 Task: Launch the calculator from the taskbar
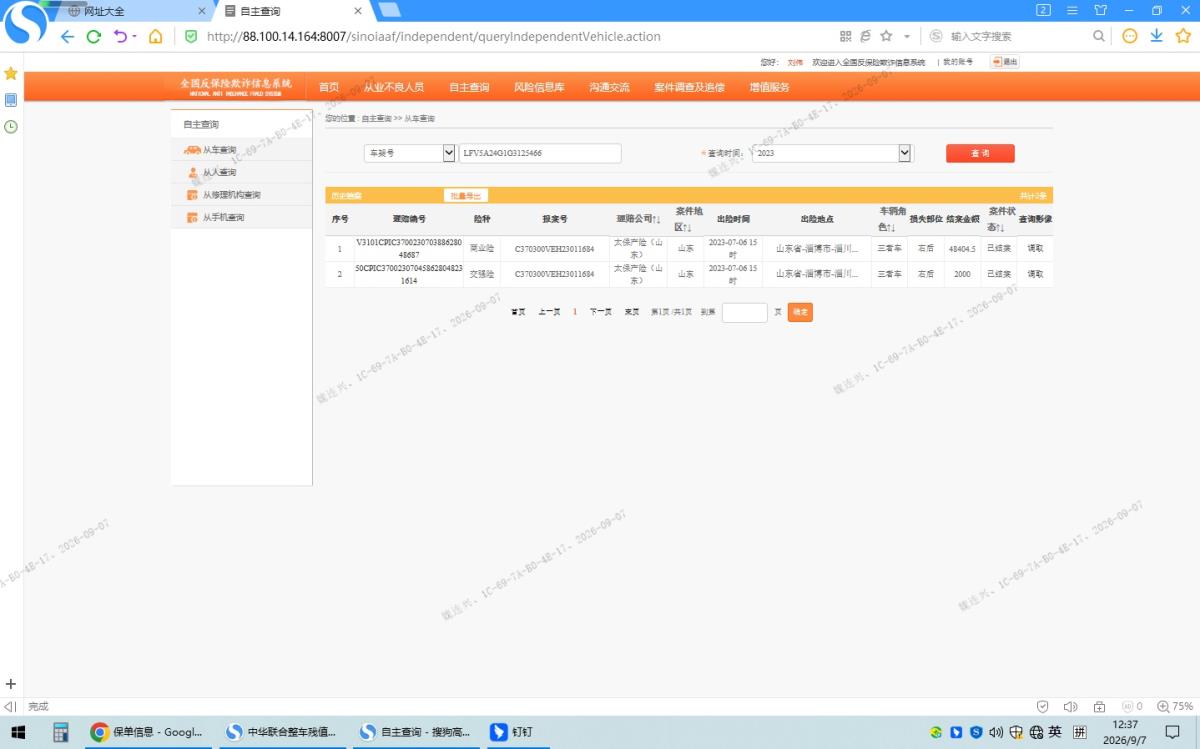coord(60,732)
